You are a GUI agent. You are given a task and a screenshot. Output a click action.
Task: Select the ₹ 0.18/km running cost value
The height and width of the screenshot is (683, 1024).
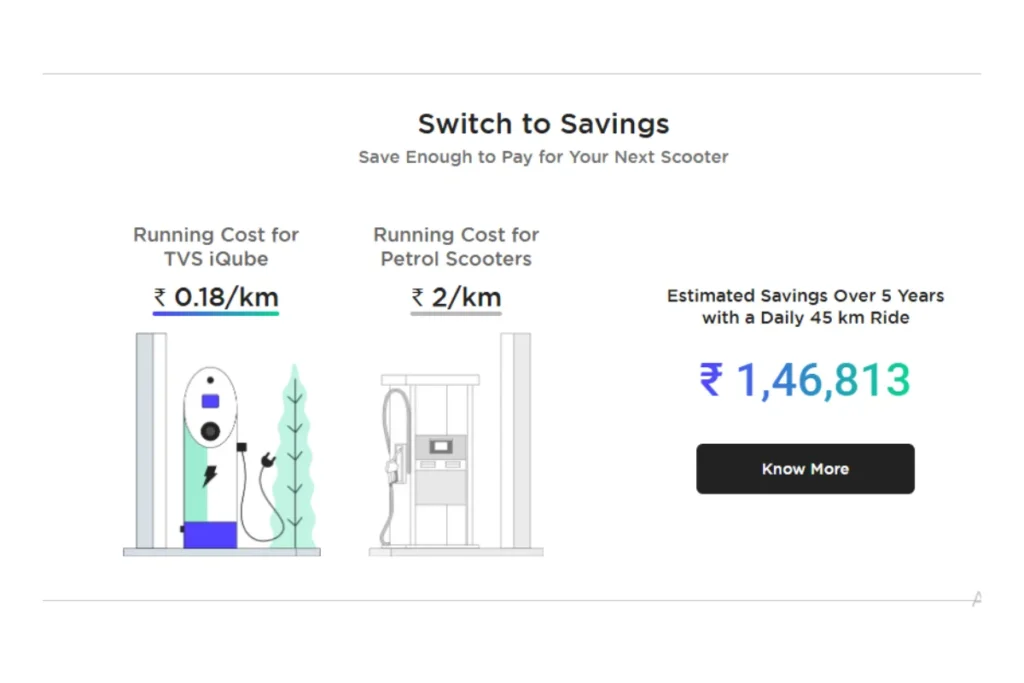216,298
